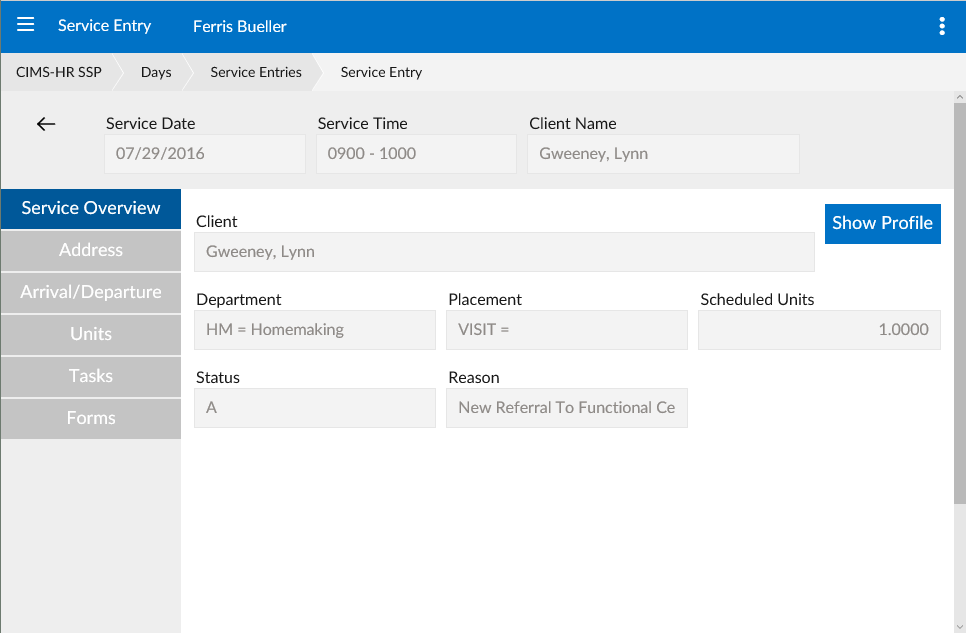Click the Reason label

pos(474,377)
